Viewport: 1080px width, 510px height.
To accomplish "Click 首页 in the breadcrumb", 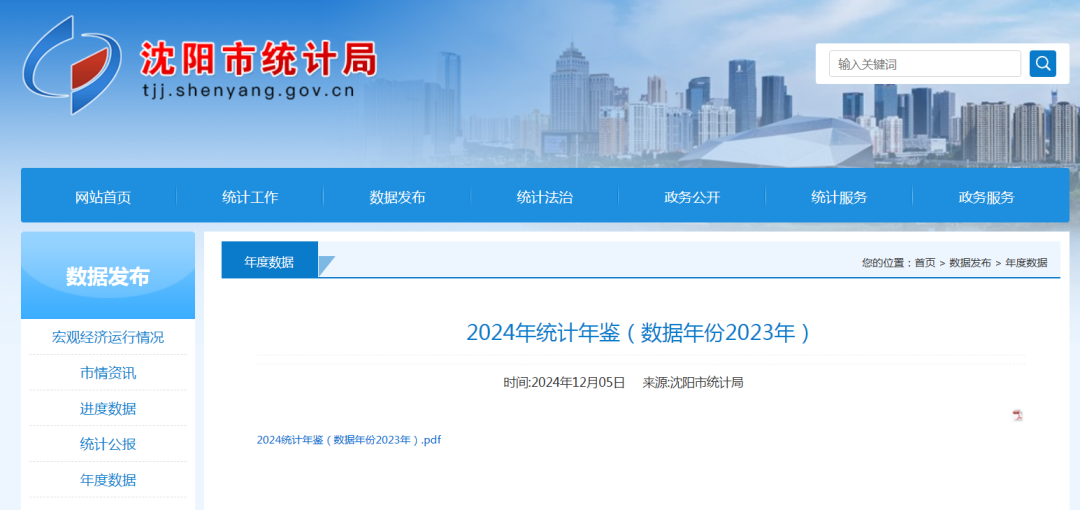I will (x=925, y=263).
